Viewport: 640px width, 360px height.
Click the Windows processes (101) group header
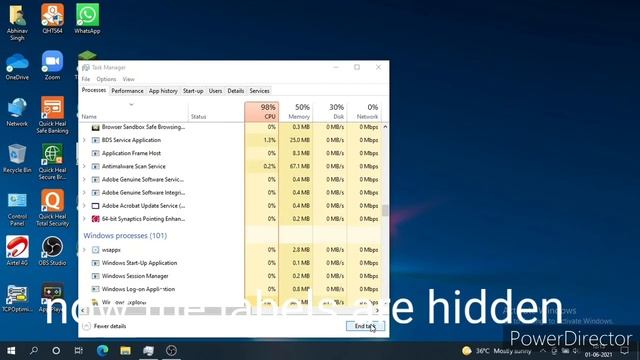point(125,236)
